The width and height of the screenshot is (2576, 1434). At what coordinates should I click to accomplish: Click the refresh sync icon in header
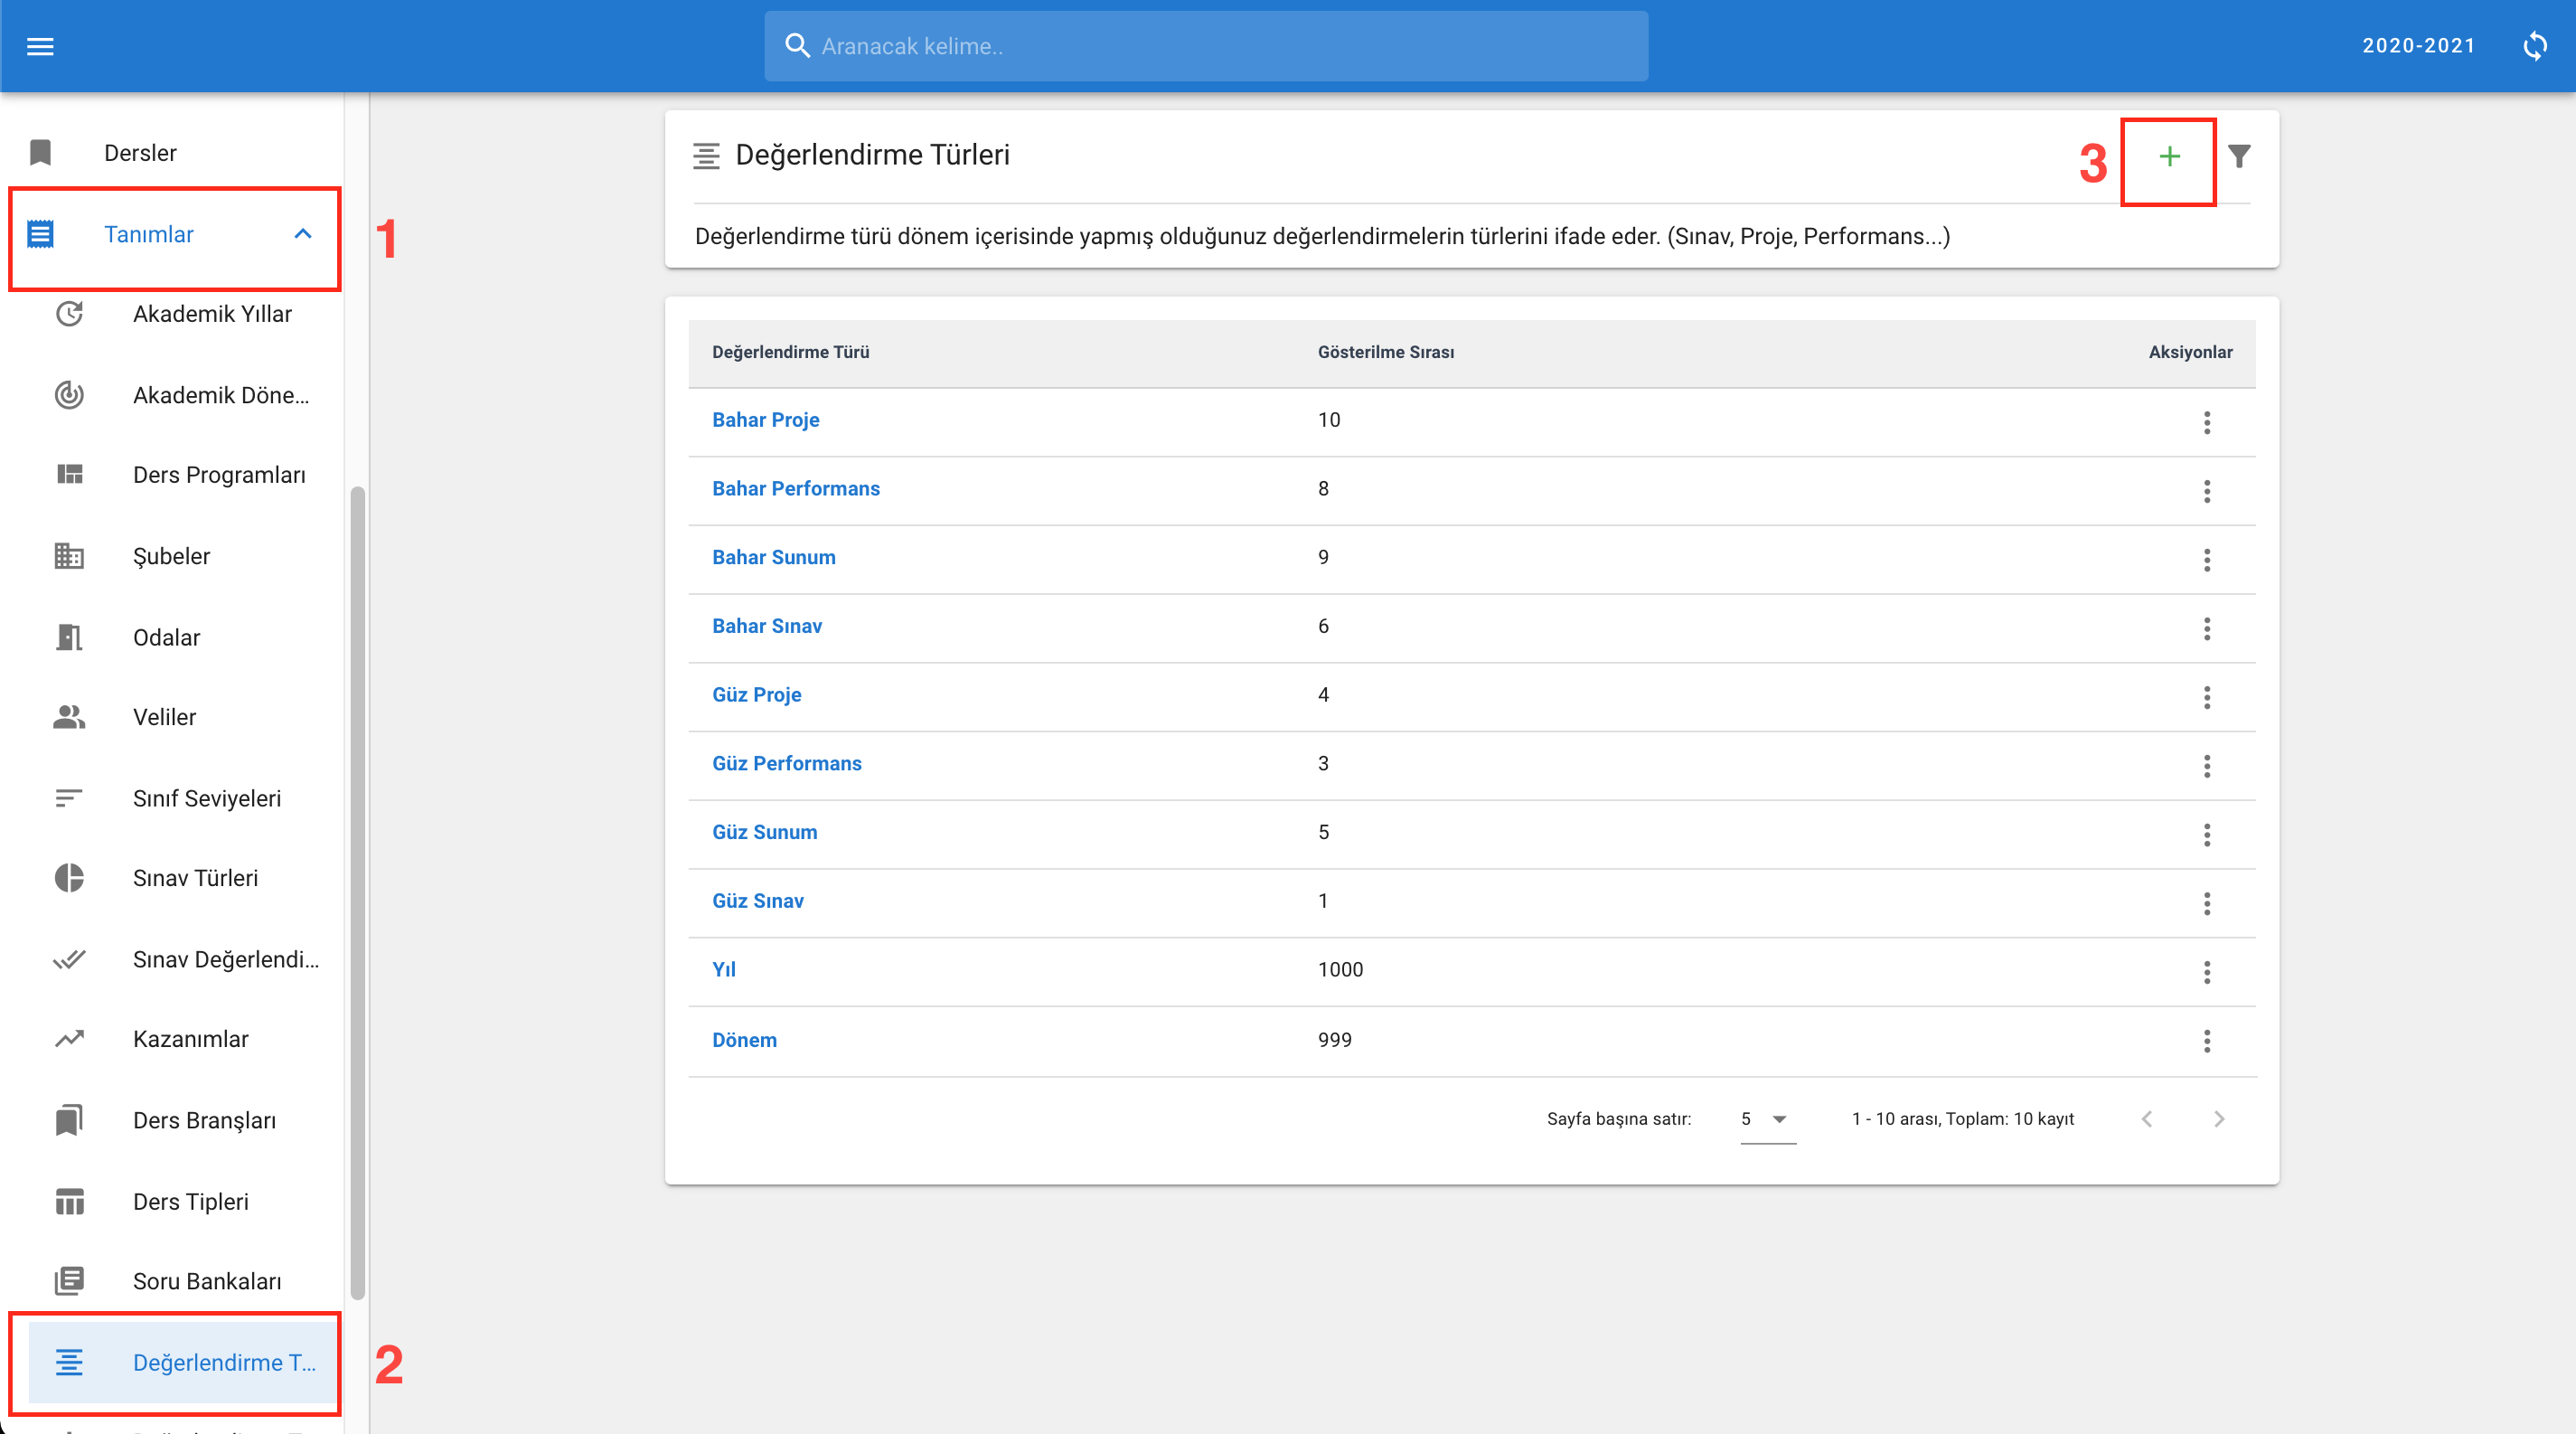tap(2534, 46)
